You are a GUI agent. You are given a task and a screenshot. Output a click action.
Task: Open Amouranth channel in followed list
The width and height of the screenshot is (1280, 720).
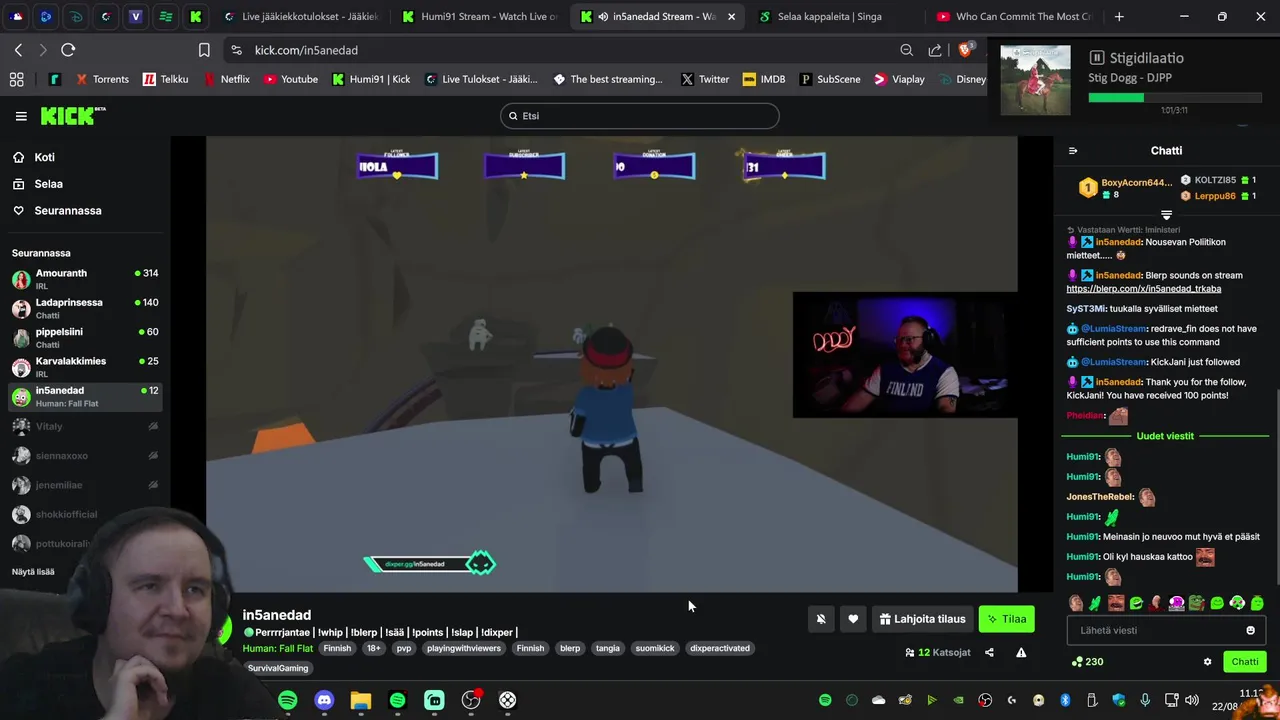(x=85, y=279)
